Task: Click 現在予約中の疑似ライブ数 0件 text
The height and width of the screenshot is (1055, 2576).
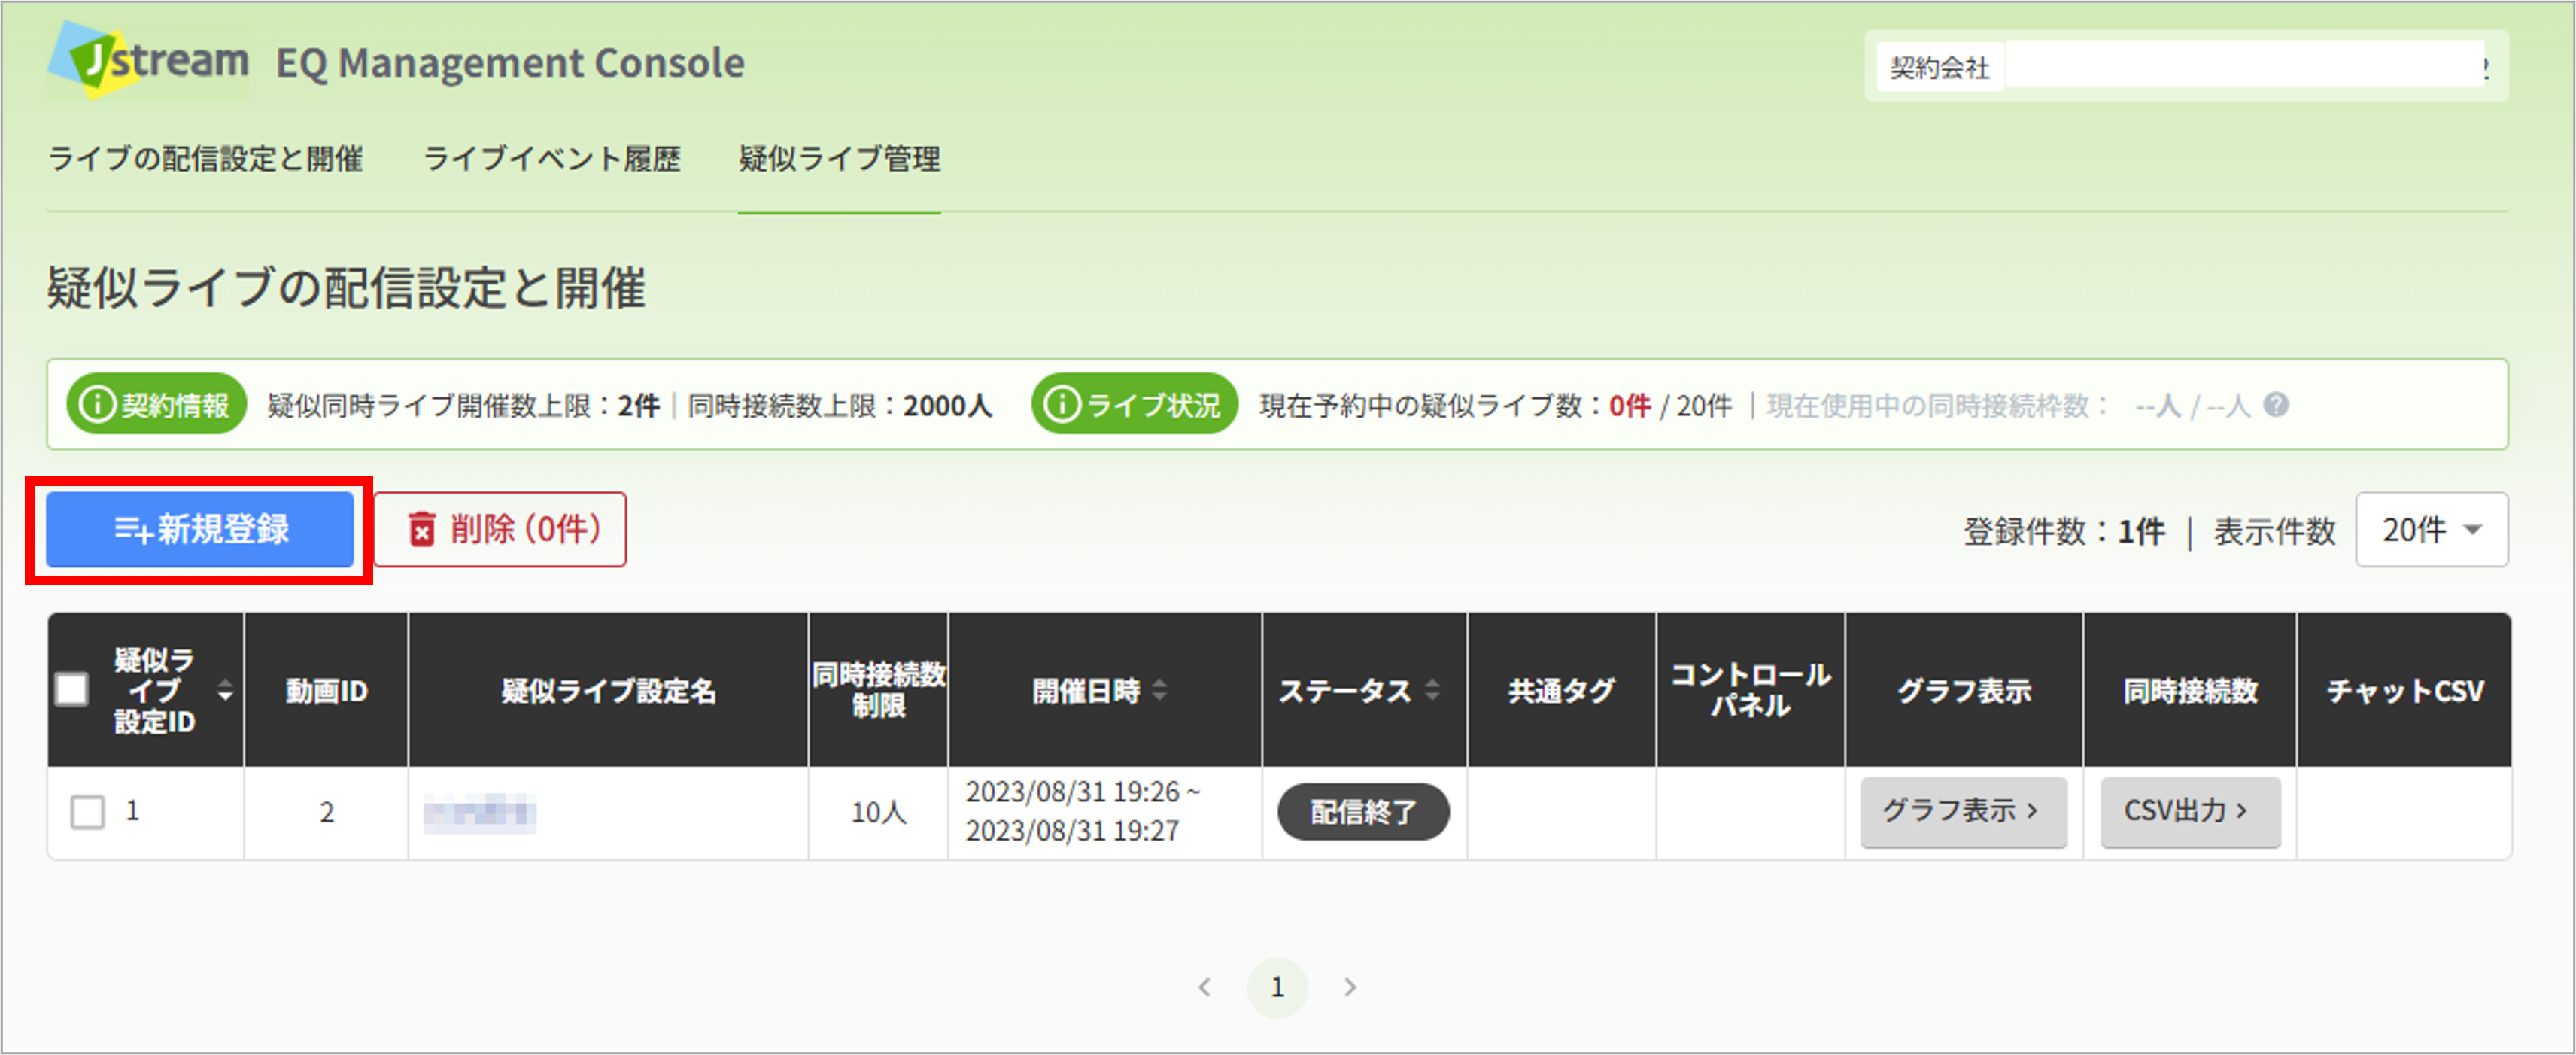Action: click(x=1455, y=405)
